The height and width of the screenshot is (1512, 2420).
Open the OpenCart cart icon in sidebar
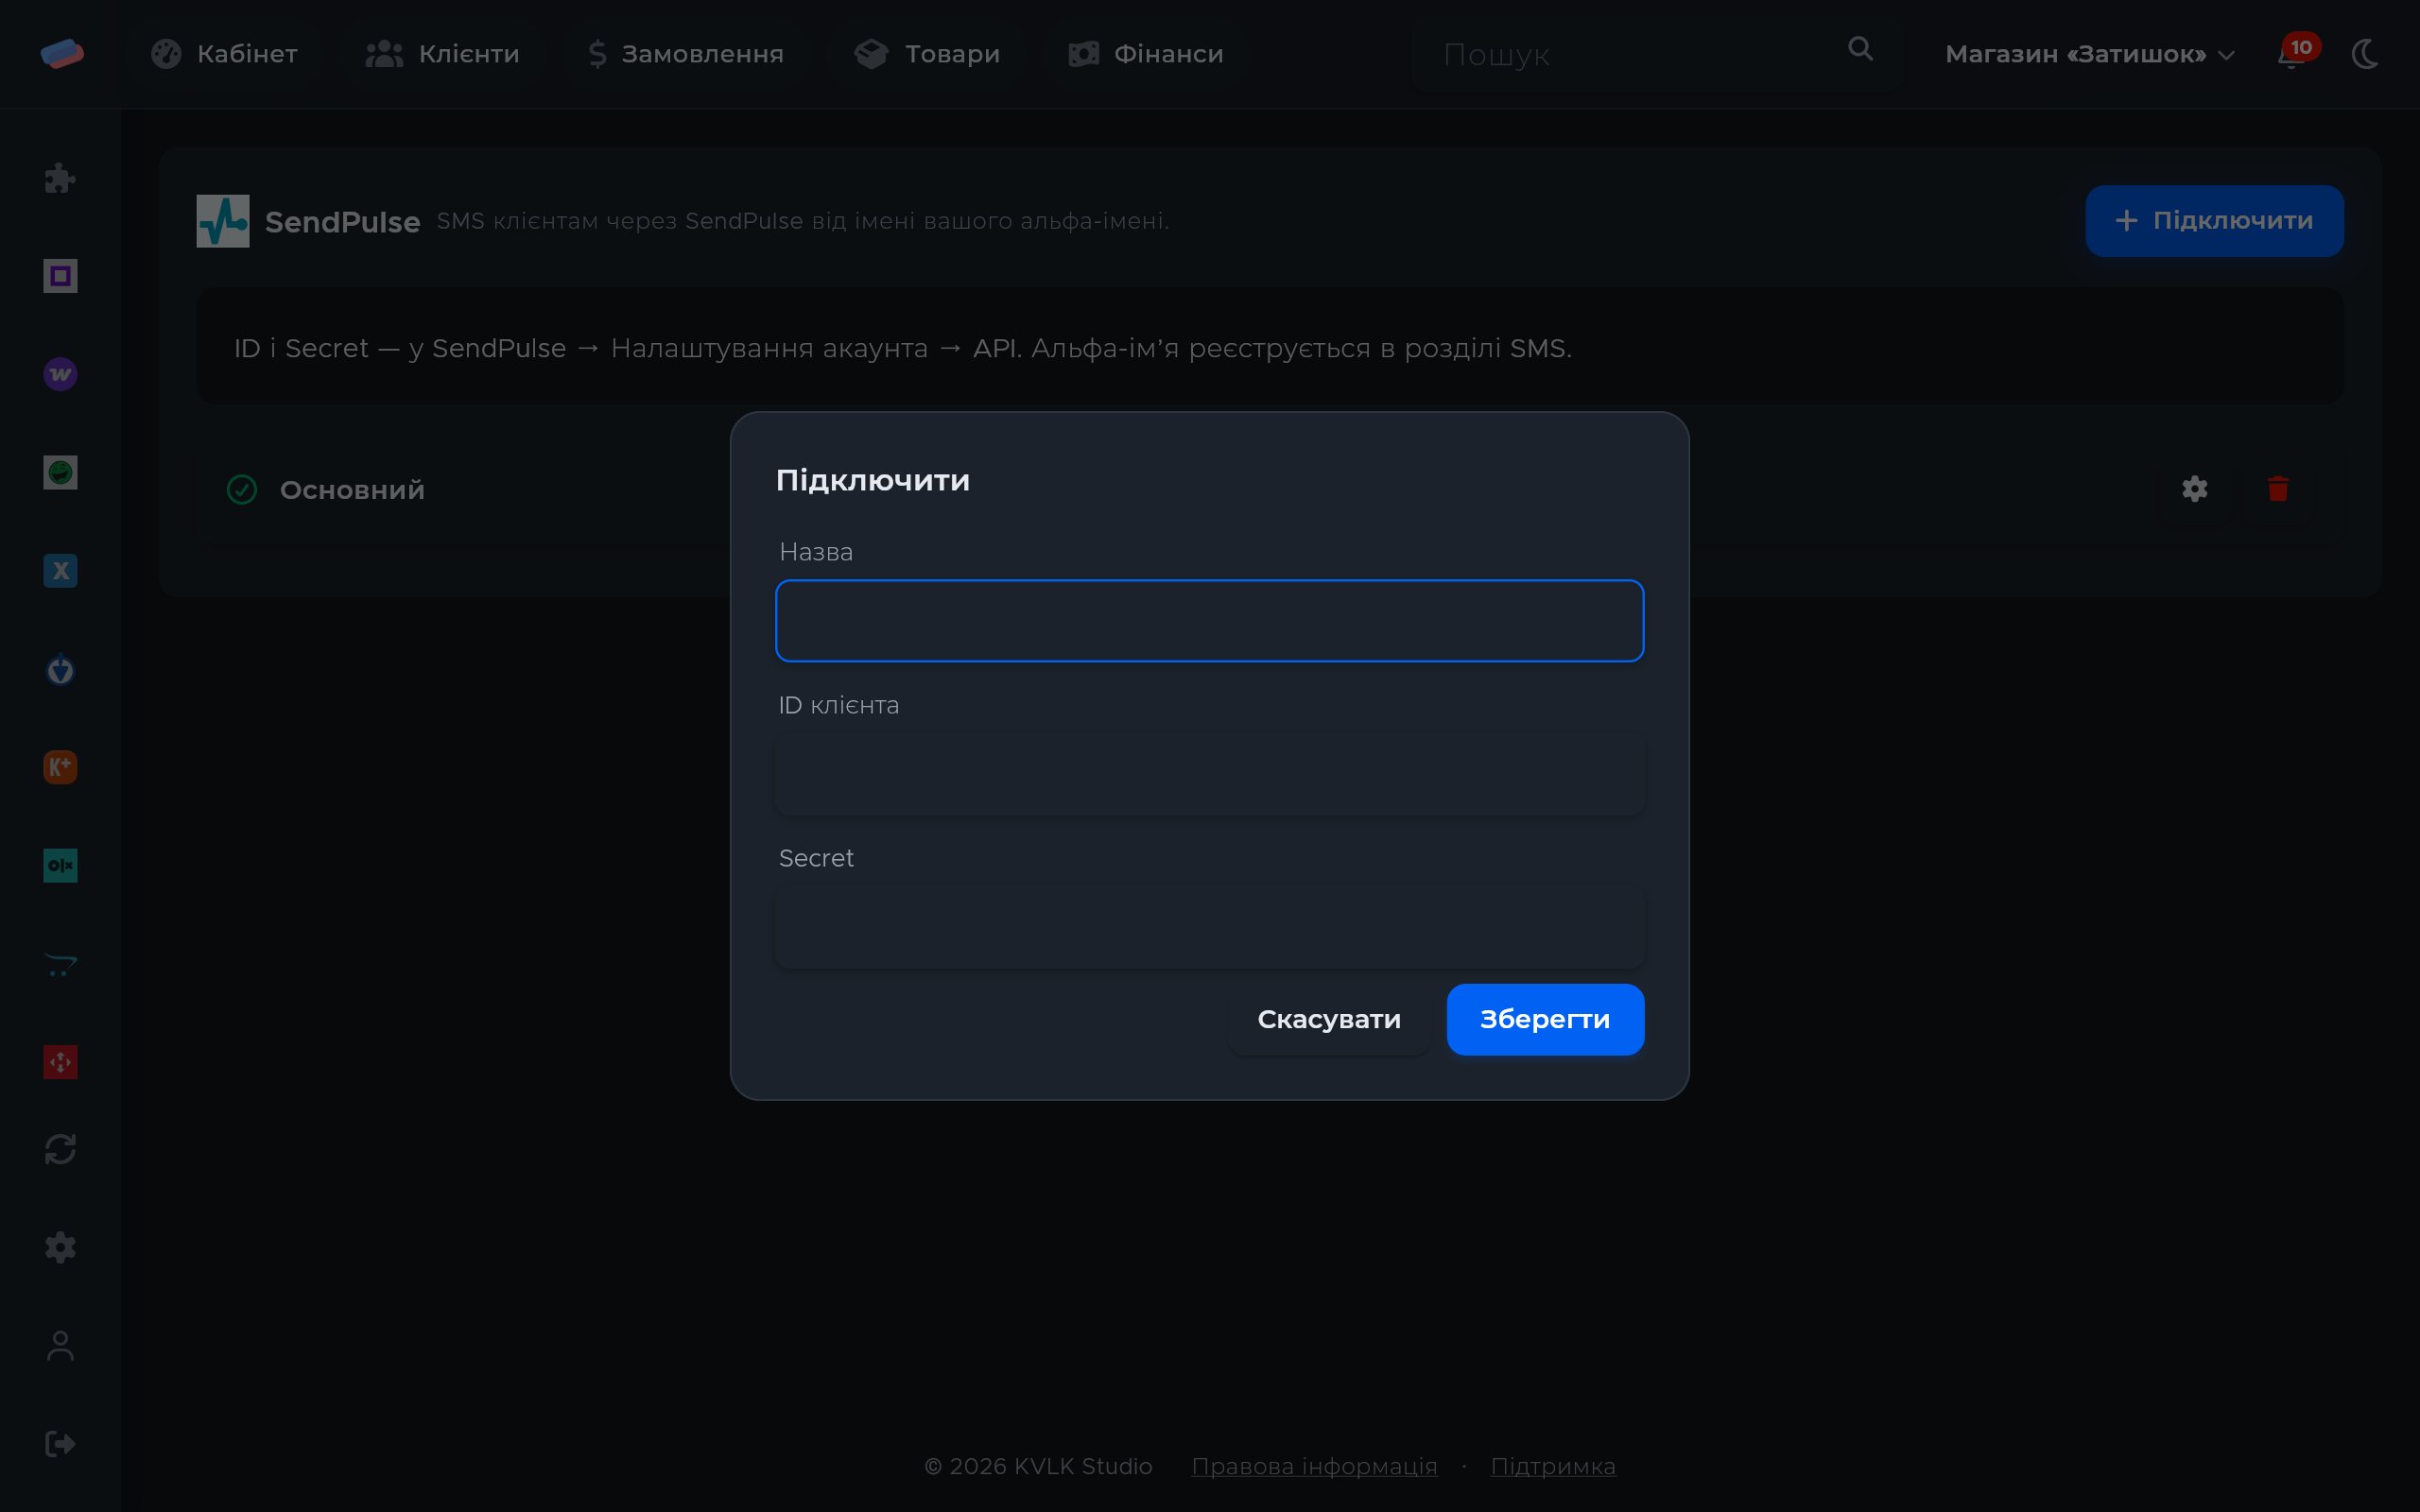coord(60,964)
